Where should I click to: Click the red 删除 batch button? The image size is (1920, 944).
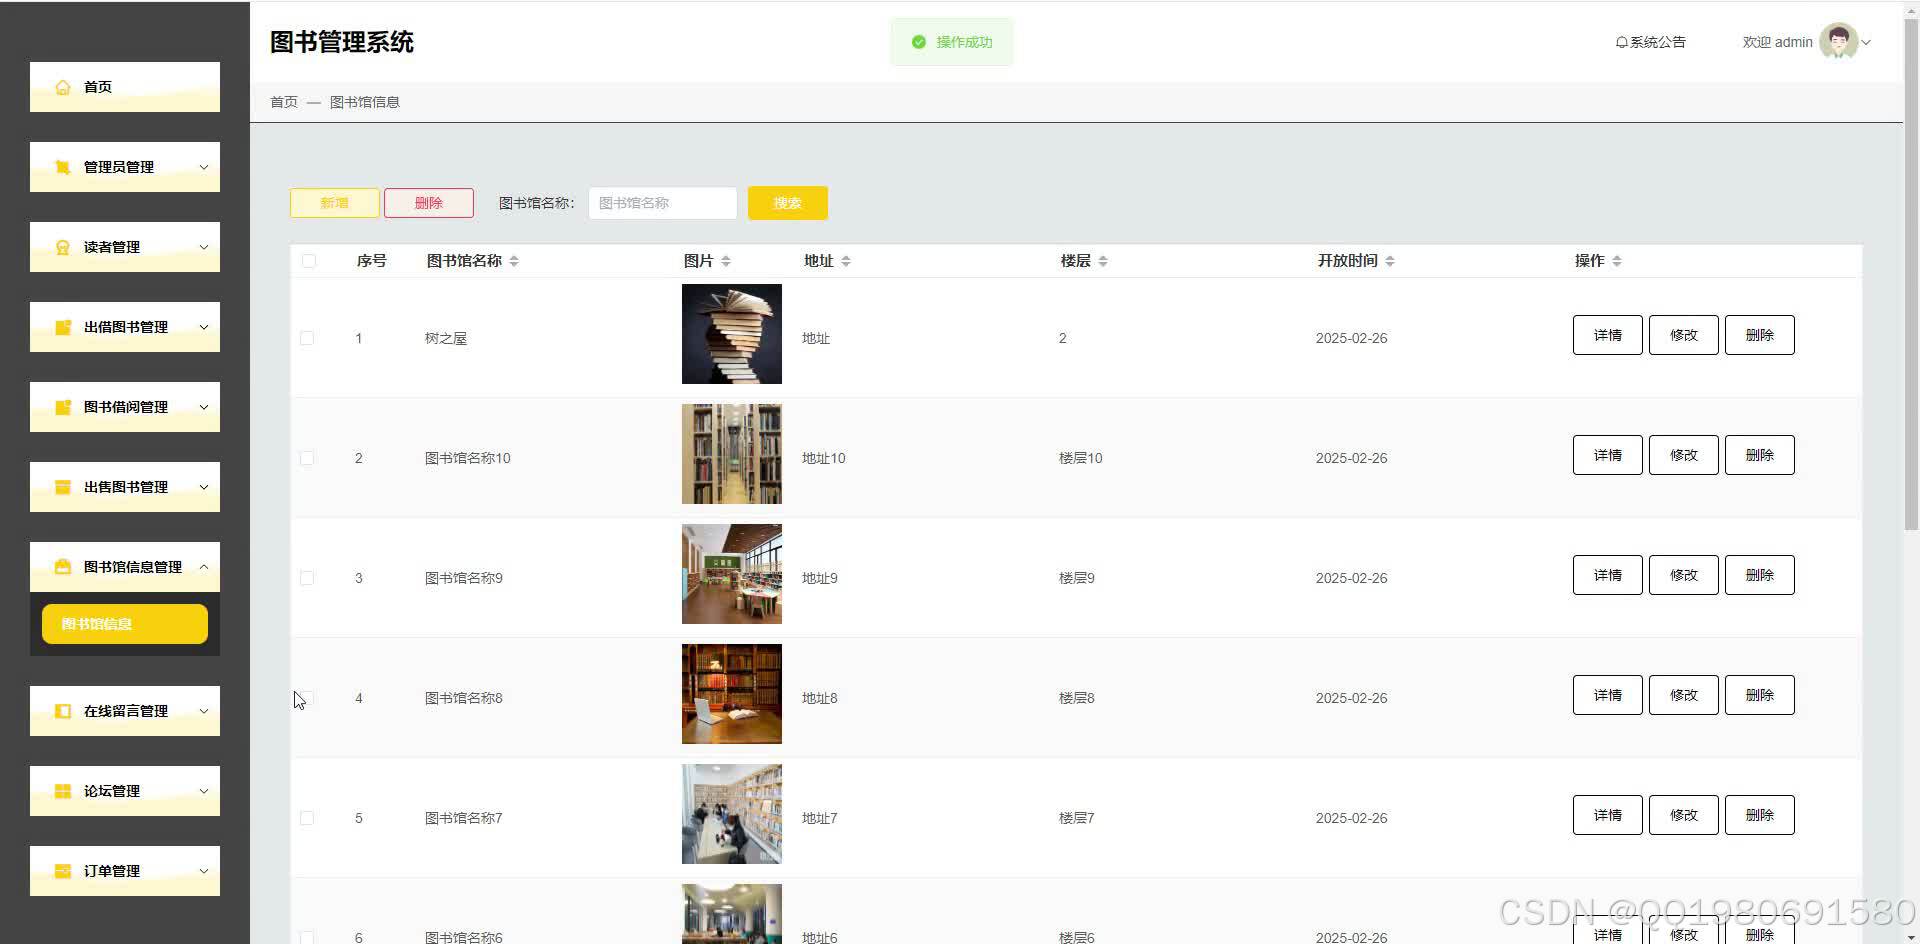pyautogui.click(x=429, y=203)
